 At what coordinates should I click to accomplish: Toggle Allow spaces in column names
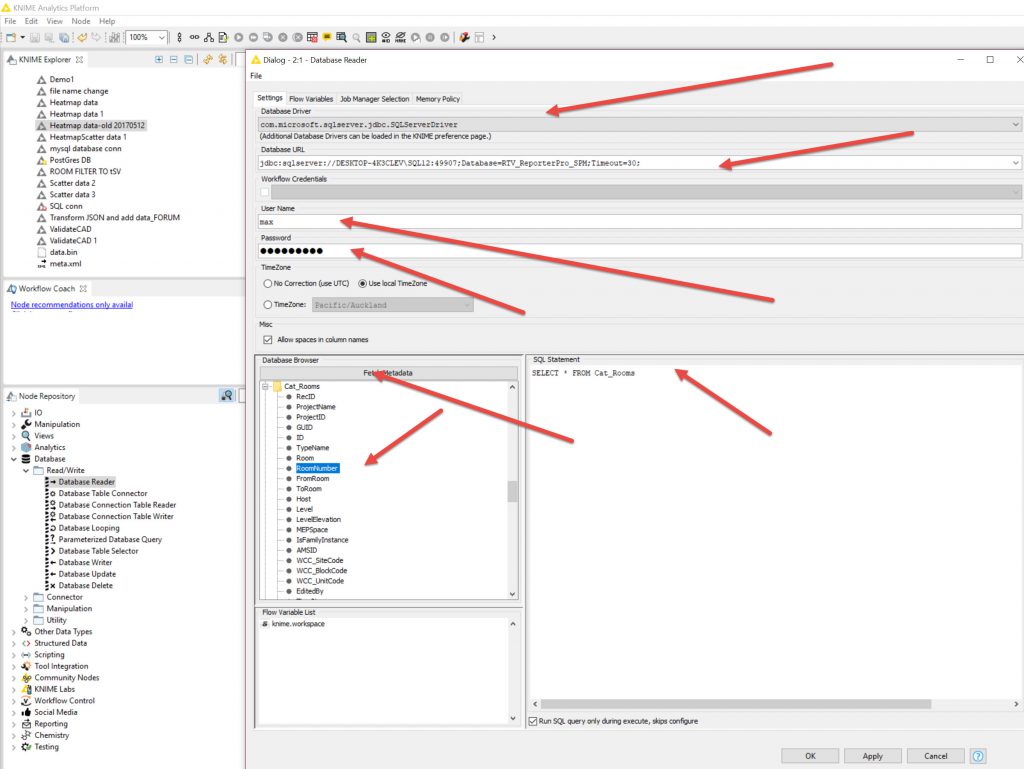tap(266, 340)
